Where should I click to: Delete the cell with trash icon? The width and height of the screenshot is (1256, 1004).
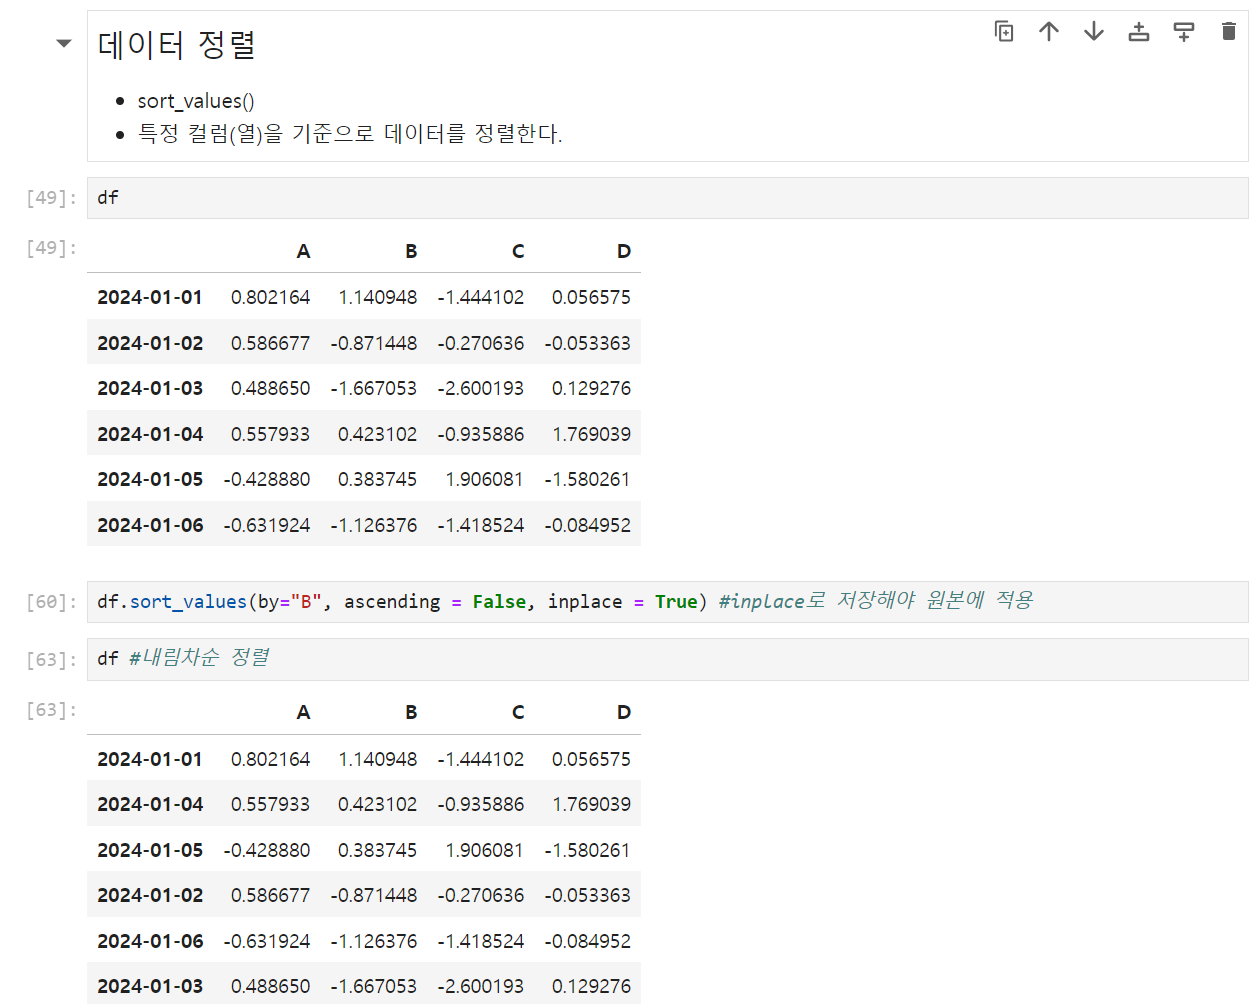click(1229, 32)
